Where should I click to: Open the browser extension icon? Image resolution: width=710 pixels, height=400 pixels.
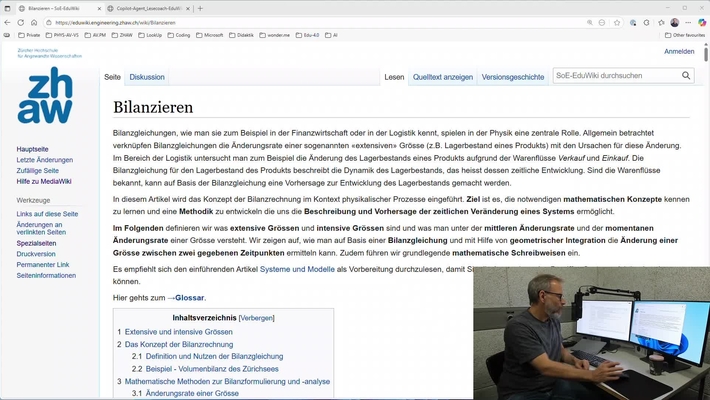coord(633,23)
